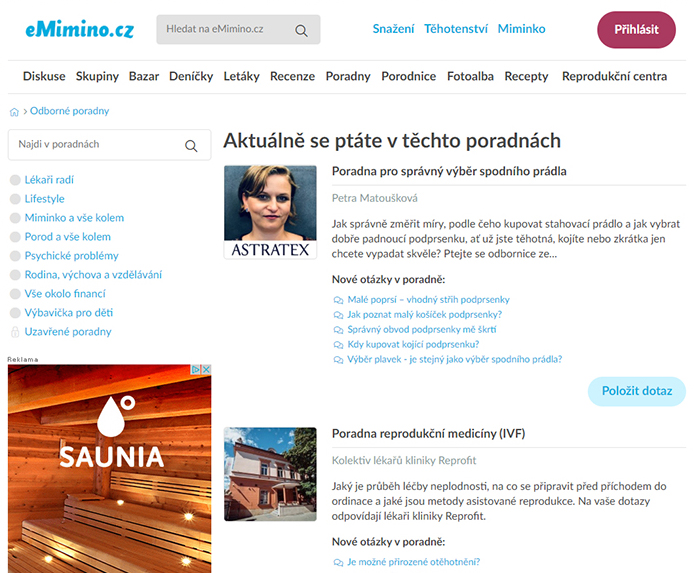The image size is (694, 573).
Task: Open question 'Kdy kupovat kojící podprsenku?'
Action: (x=426, y=344)
